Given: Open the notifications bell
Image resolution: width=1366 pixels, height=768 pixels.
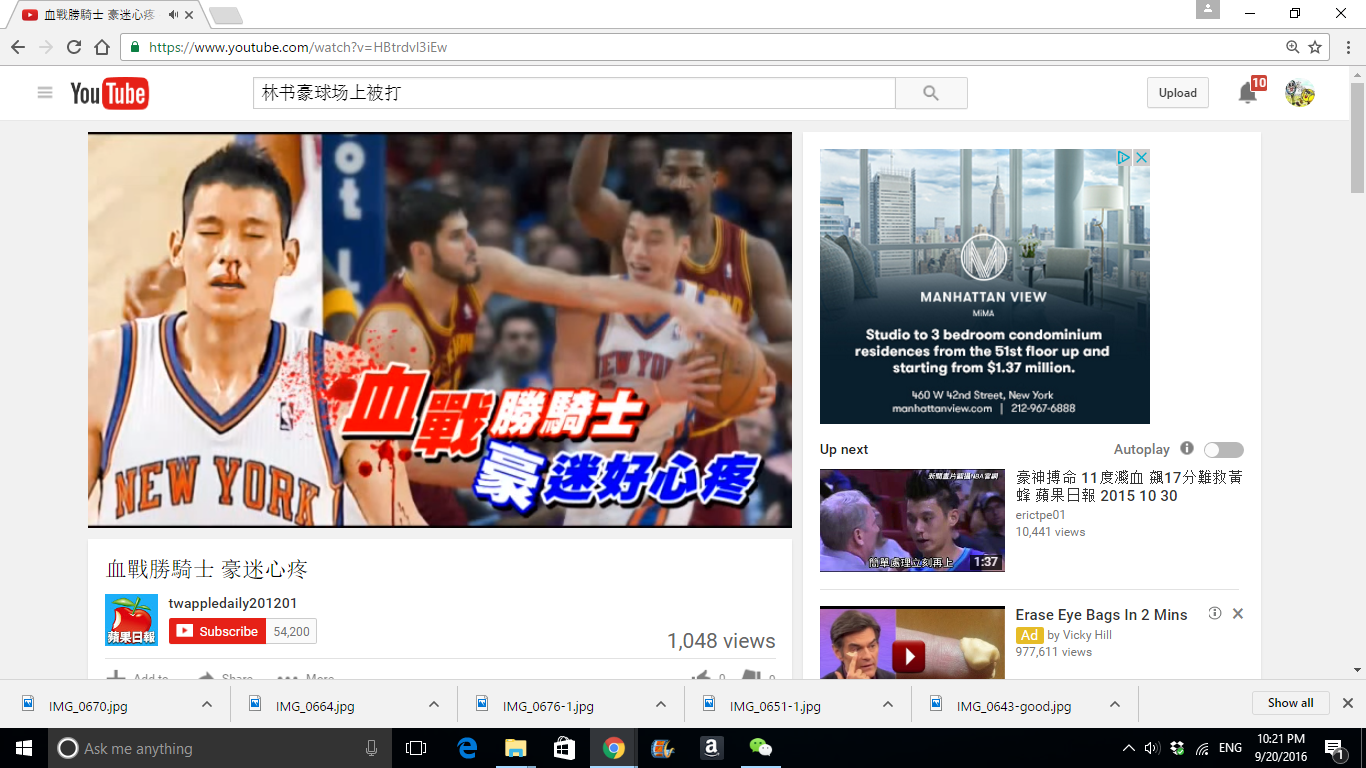Looking at the screenshot, I should pyautogui.click(x=1247, y=93).
